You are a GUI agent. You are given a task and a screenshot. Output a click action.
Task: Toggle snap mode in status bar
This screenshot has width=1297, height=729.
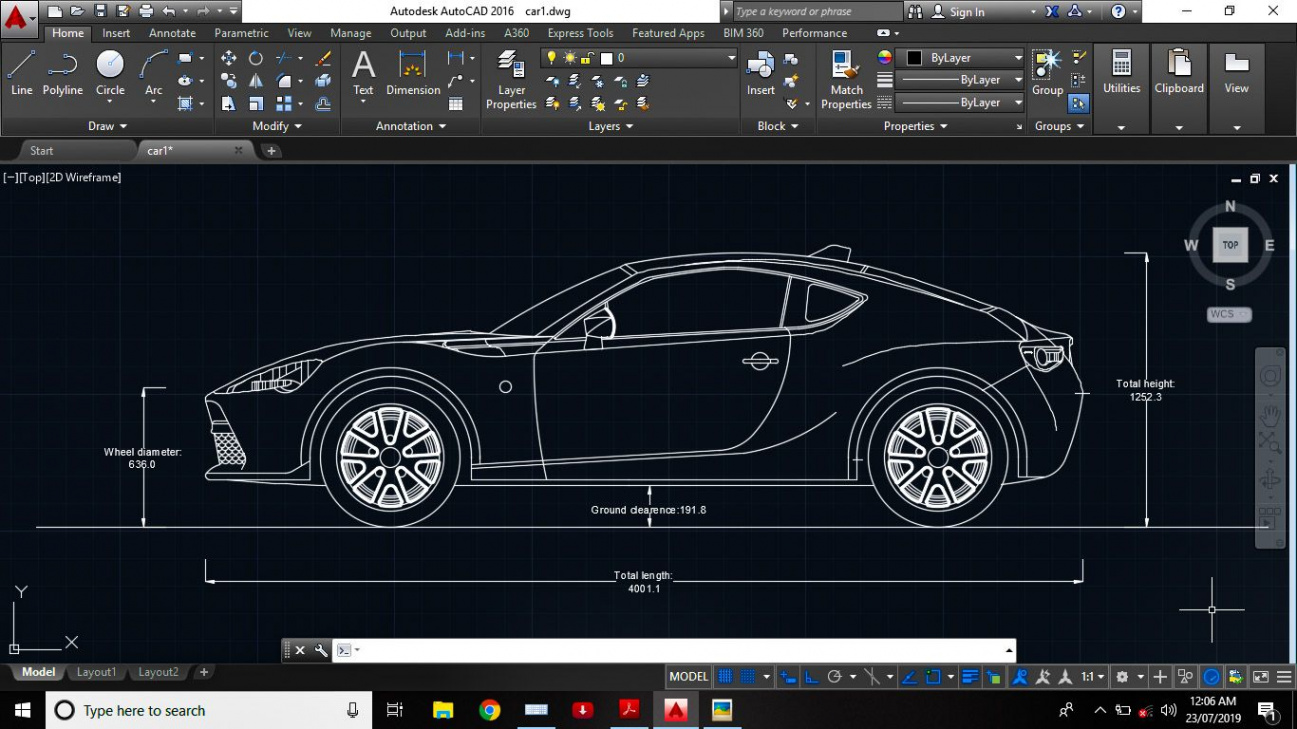click(x=747, y=677)
